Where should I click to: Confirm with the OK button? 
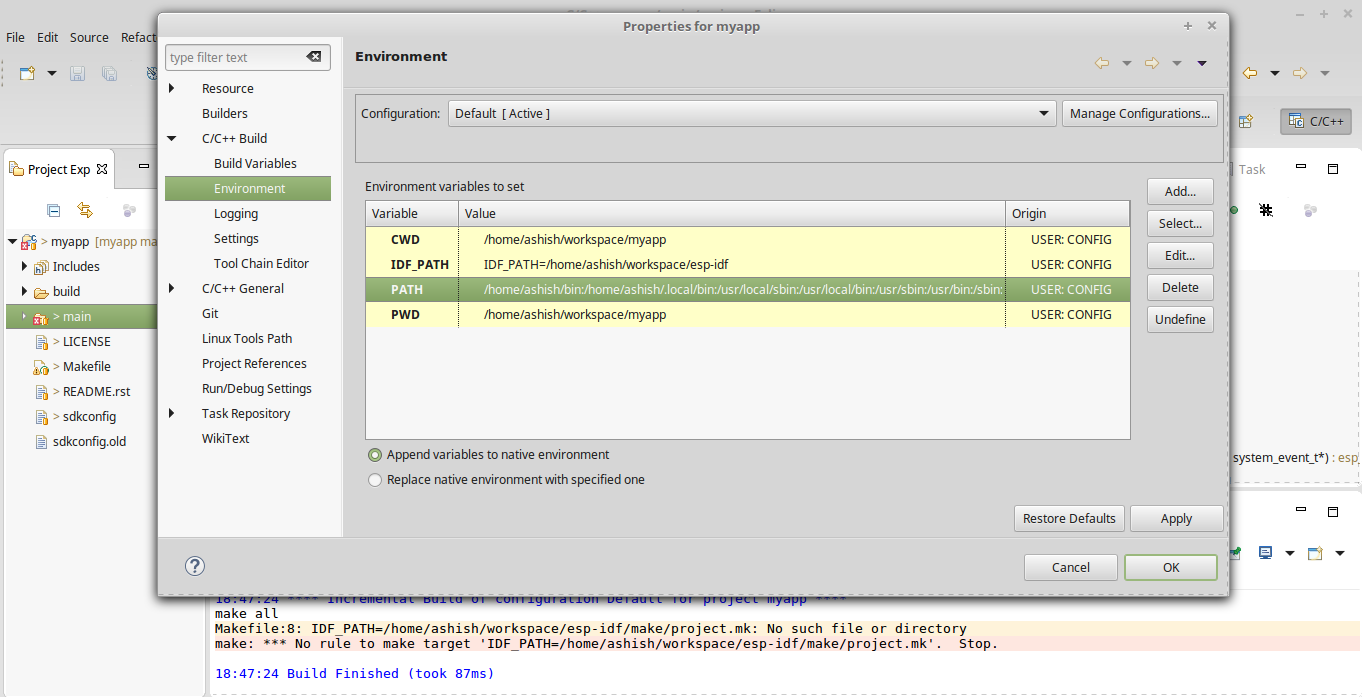tap(1171, 567)
